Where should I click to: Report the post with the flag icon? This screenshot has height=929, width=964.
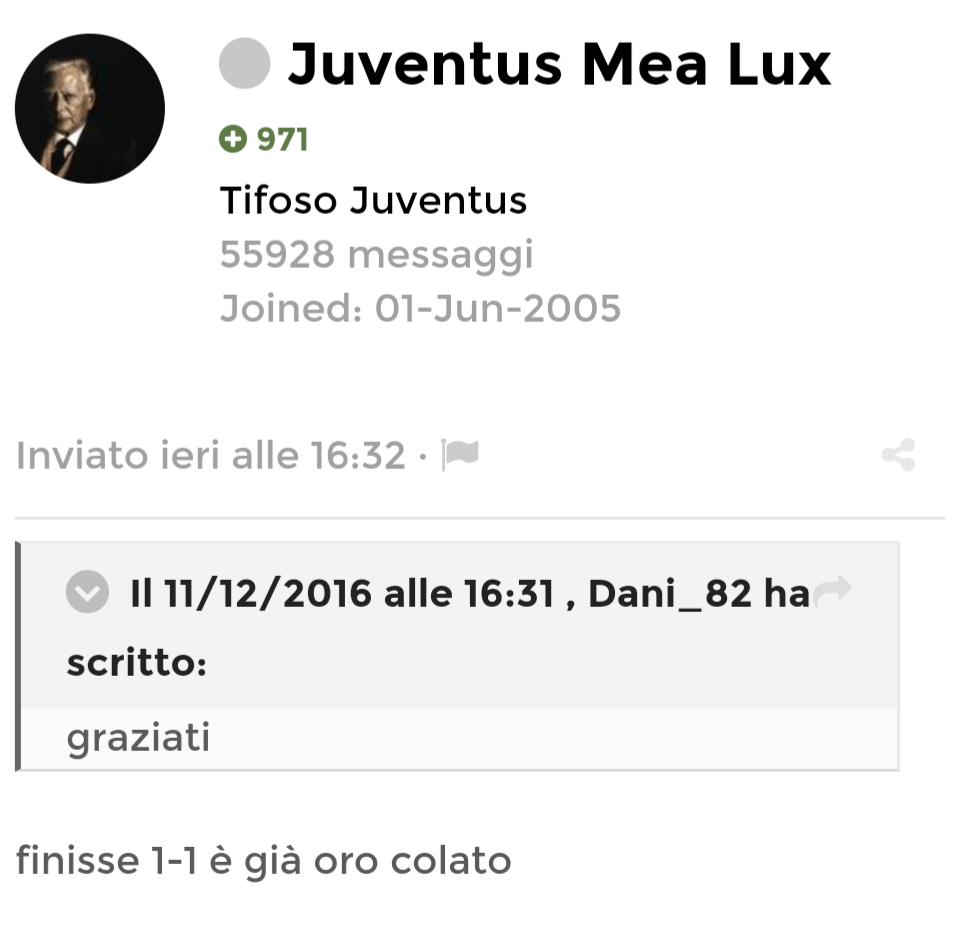click(x=460, y=455)
